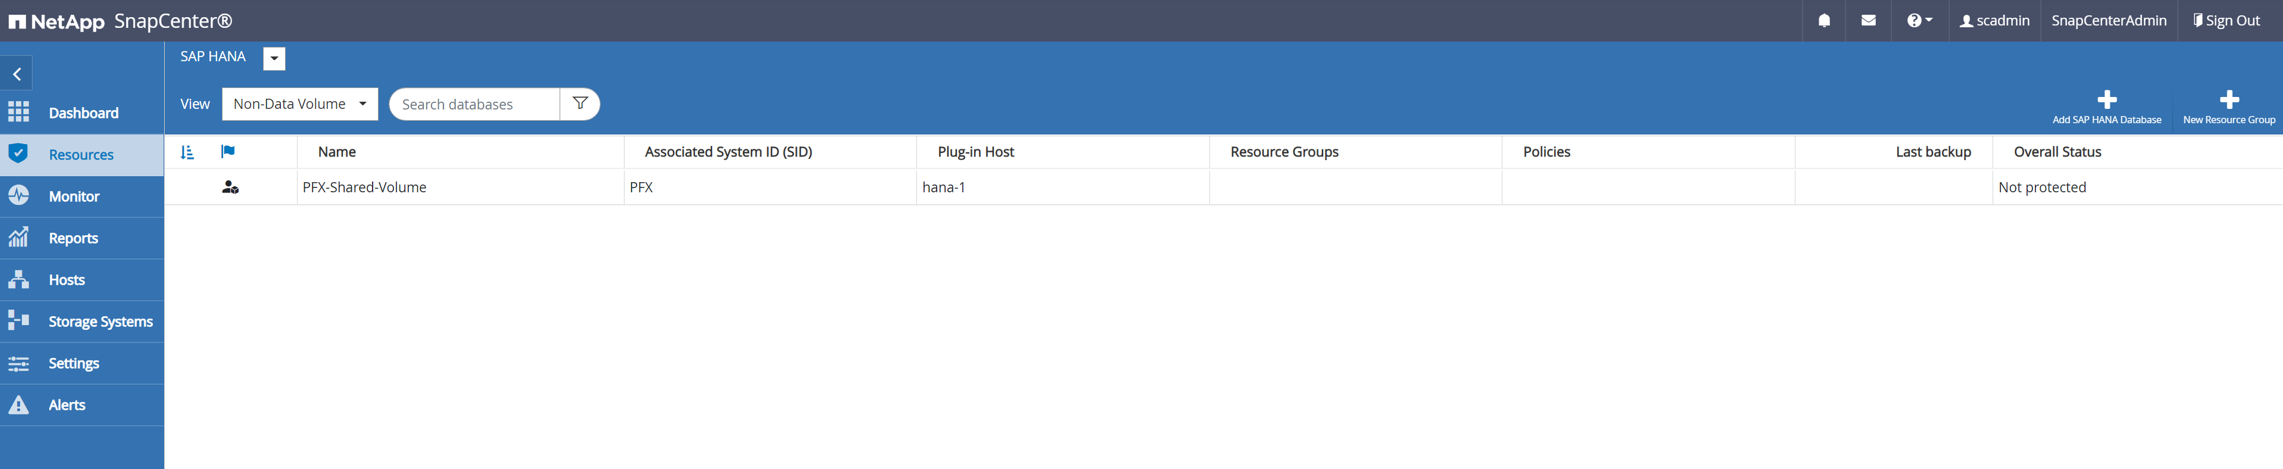Open the Reports section
This screenshot has height=469, width=2283.
coord(73,238)
